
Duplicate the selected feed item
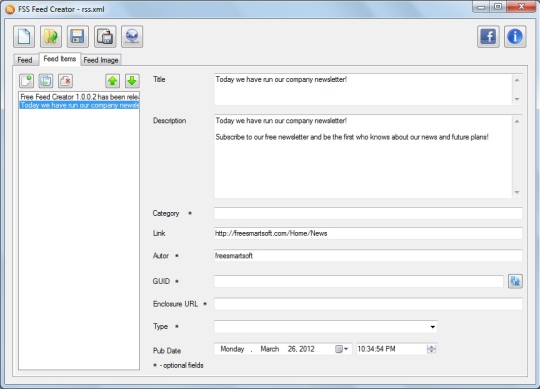coord(45,81)
